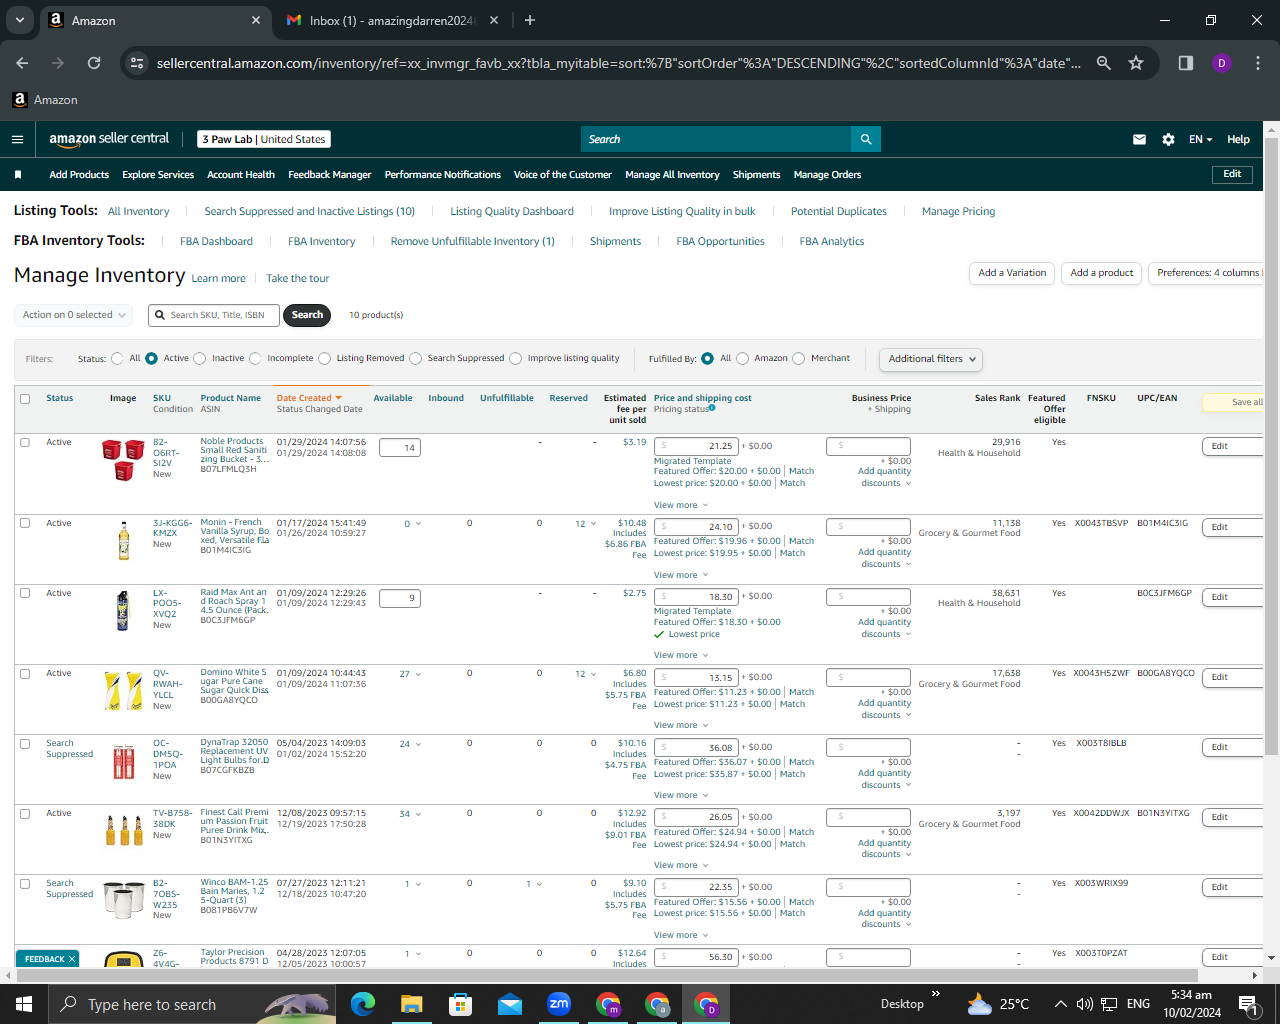
Task: Open Microsoft Edge from the taskbar
Action: (x=362, y=1004)
